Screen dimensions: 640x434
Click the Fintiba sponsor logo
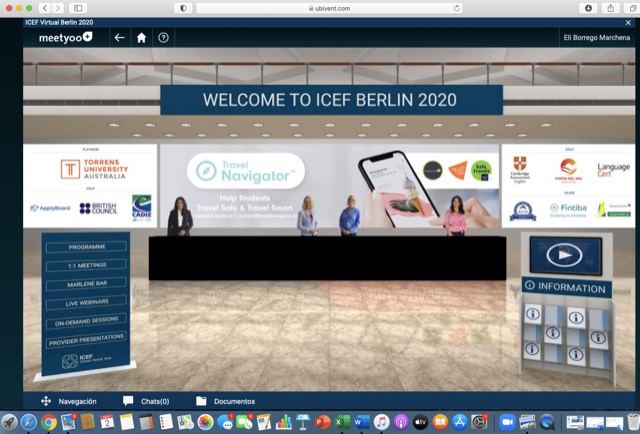coord(568,209)
